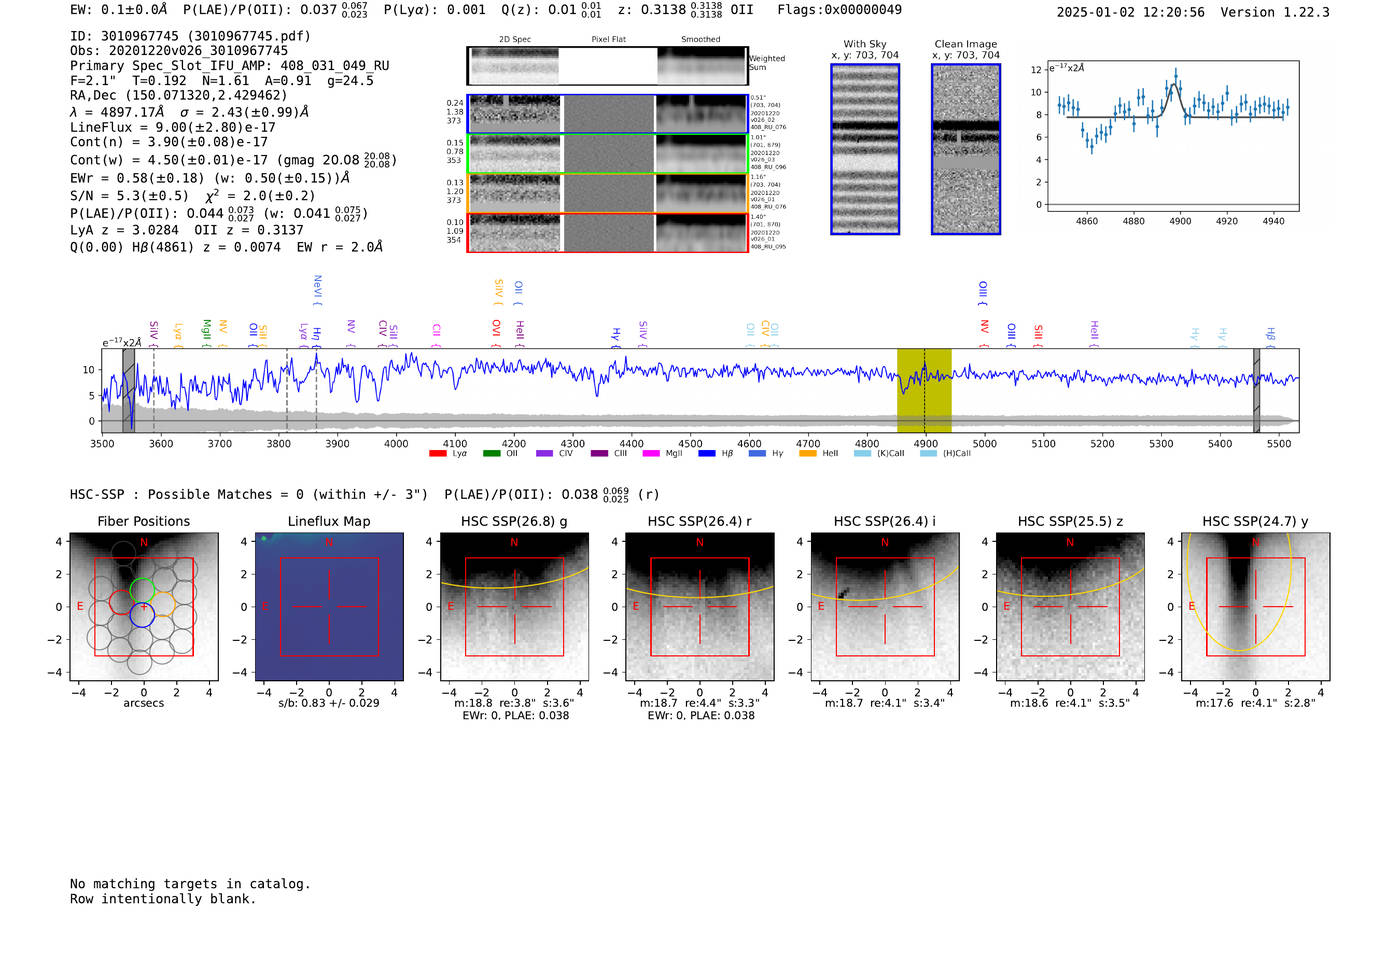Click the orange fiber circle in Fiber Positions

163,603
